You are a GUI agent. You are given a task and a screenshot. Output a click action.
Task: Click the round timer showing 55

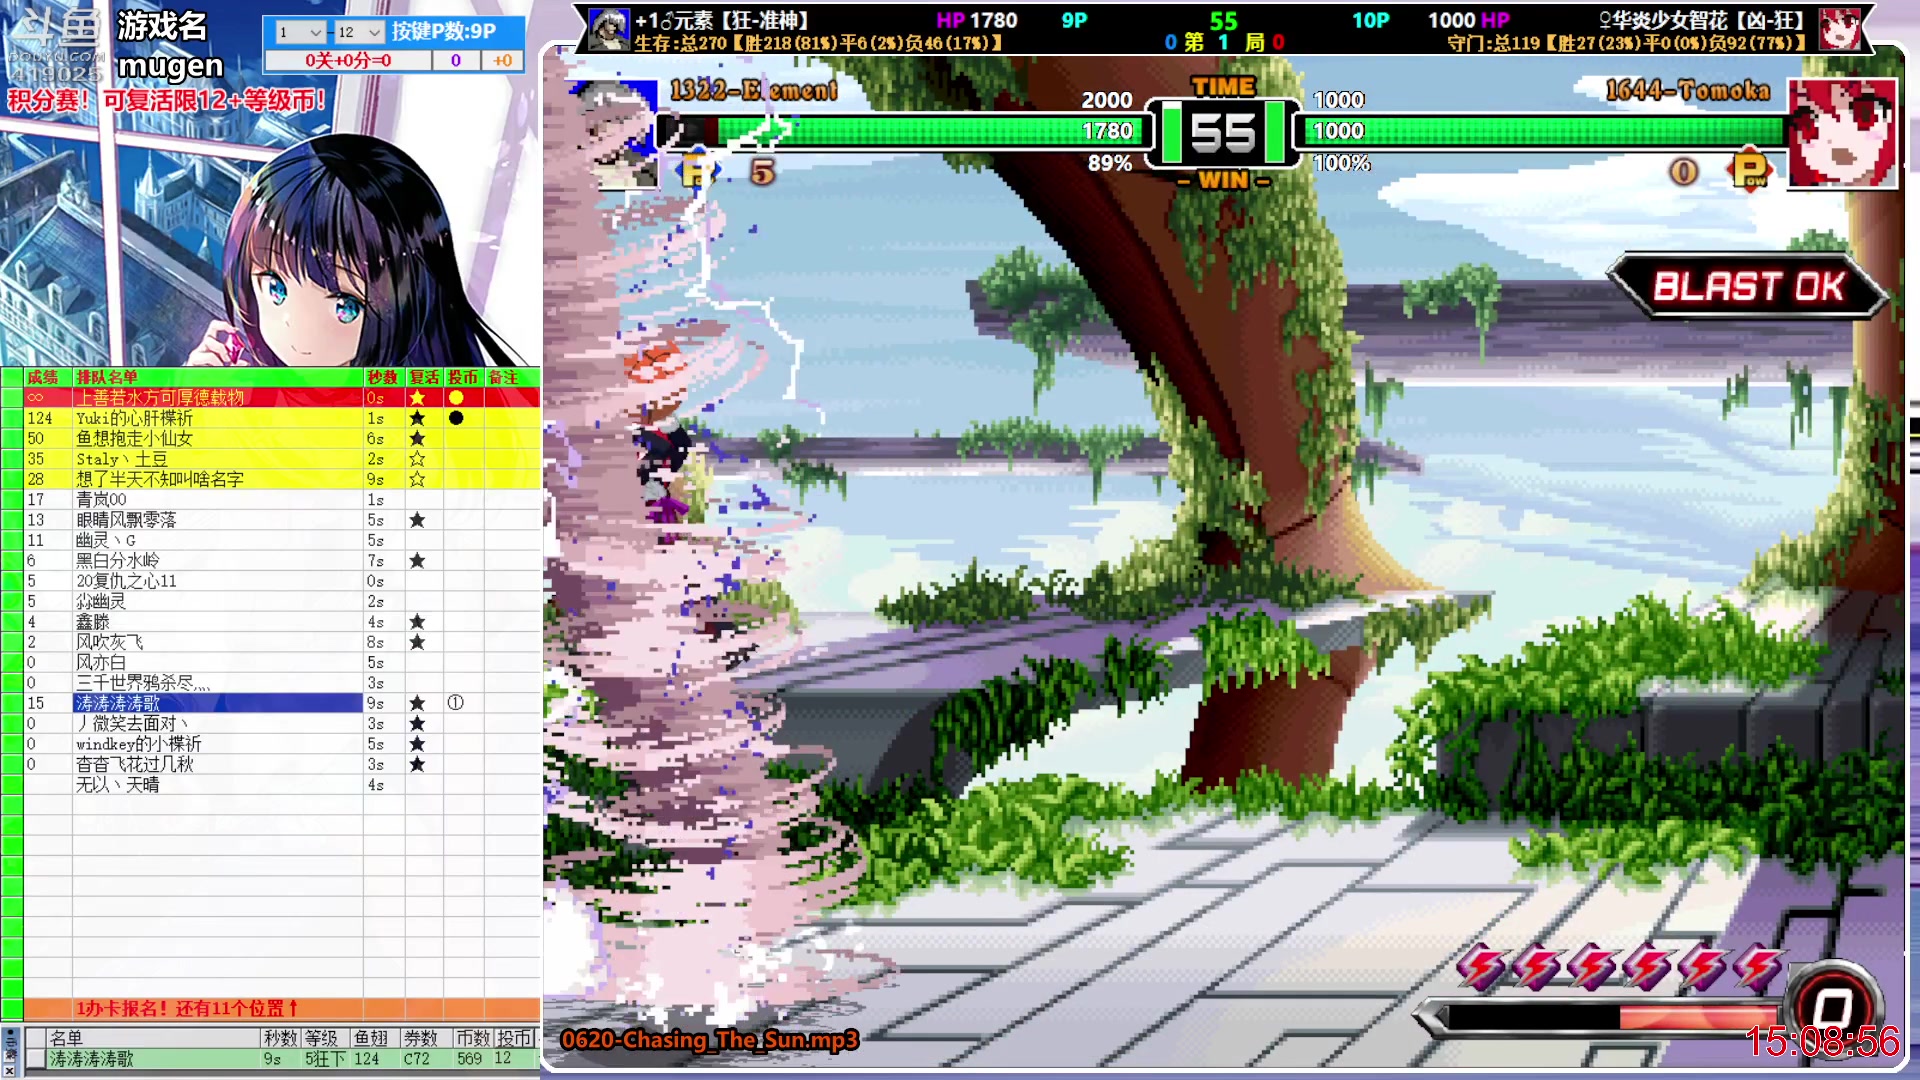(x=1222, y=133)
